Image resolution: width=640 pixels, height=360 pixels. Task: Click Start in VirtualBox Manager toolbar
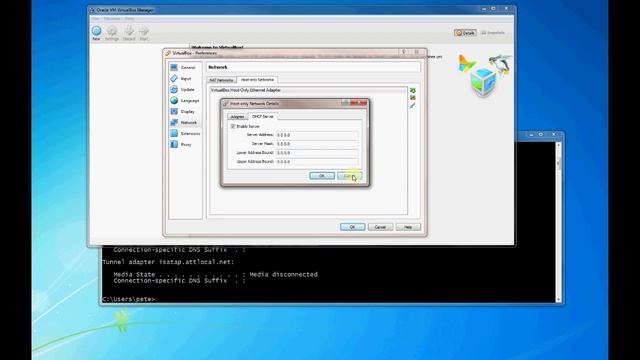[144, 33]
